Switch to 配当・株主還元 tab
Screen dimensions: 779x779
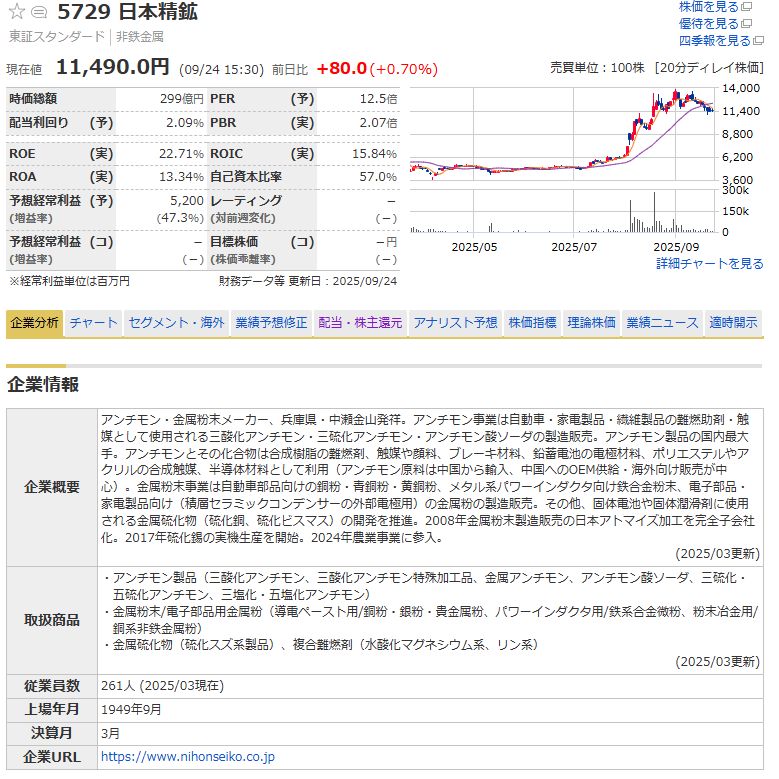pos(360,323)
